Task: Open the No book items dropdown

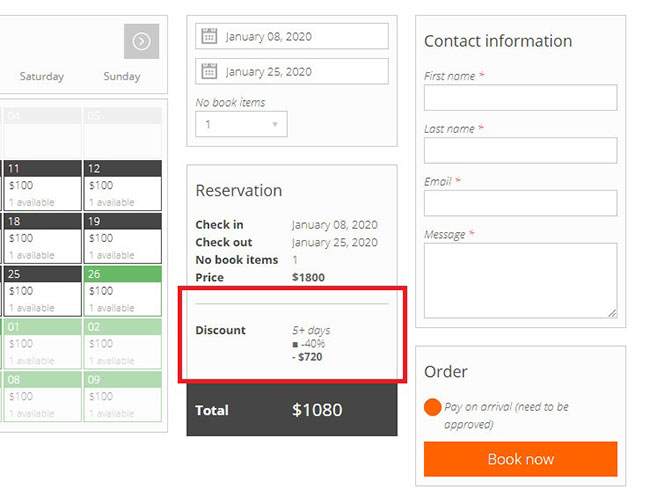Action: [x=241, y=124]
